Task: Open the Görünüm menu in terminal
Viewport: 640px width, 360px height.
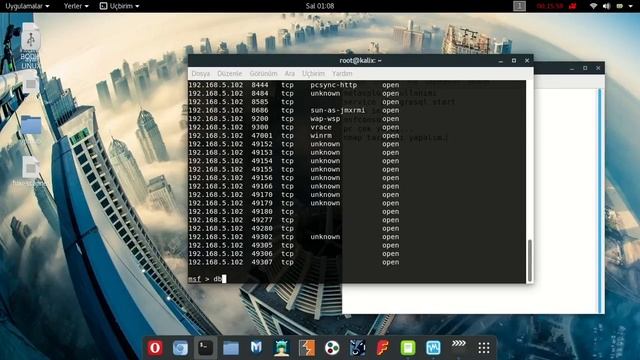Action: point(263,73)
